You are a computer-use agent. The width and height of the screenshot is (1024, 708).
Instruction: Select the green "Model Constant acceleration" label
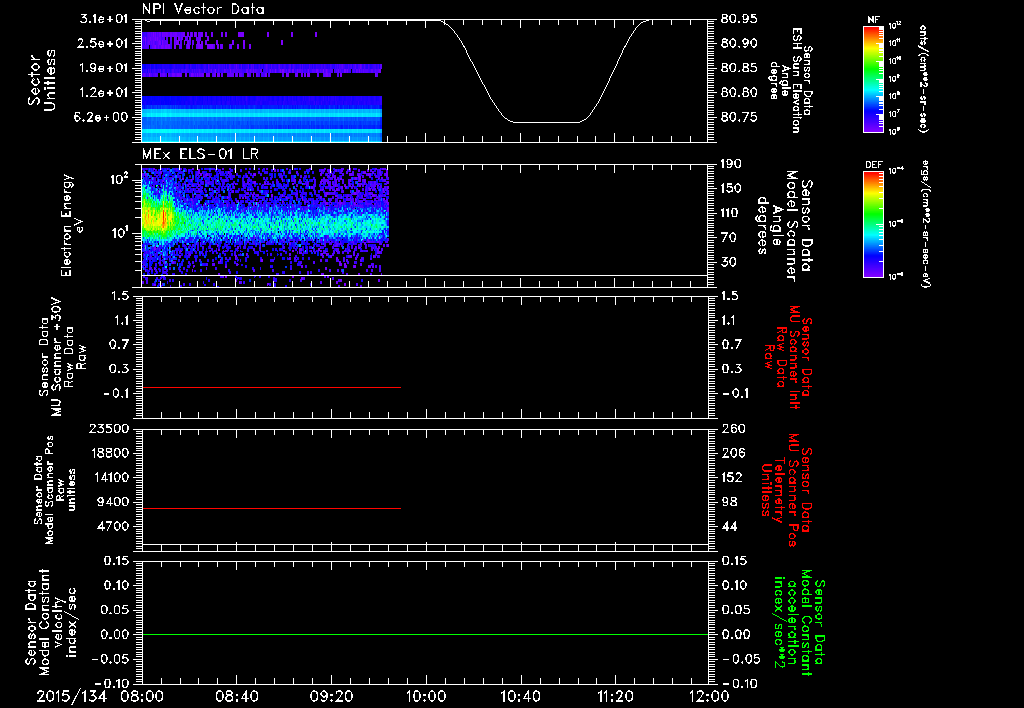click(799, 624)
